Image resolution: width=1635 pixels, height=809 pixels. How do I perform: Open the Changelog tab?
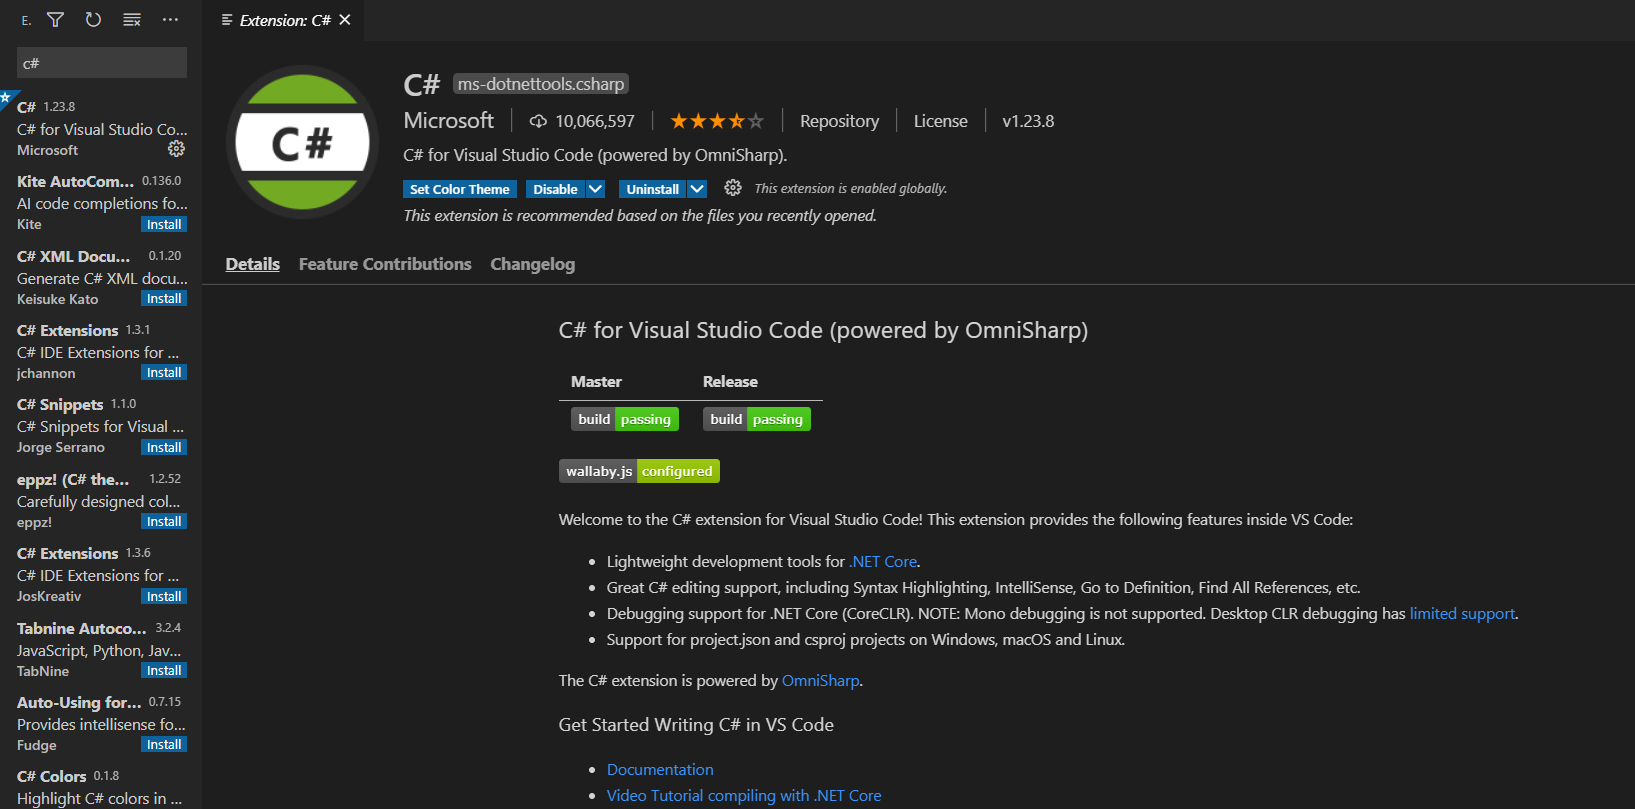click(532, 264)
